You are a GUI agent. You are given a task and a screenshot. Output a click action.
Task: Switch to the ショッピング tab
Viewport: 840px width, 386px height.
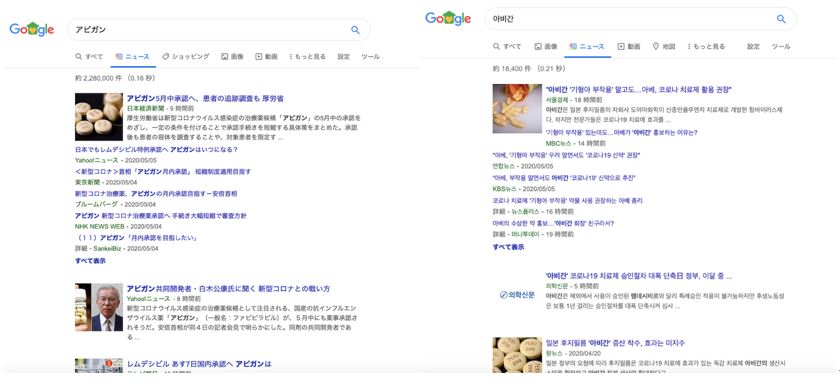point(185,56)
